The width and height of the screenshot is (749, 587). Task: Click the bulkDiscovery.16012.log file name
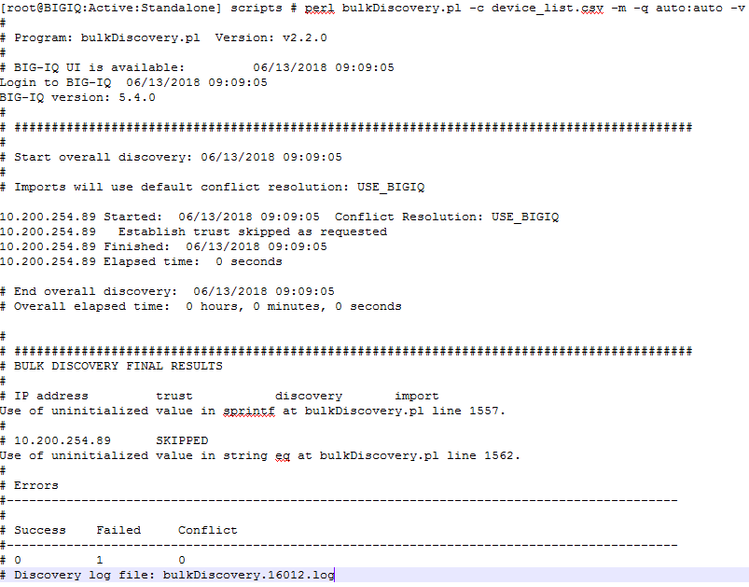coord(248,575)
